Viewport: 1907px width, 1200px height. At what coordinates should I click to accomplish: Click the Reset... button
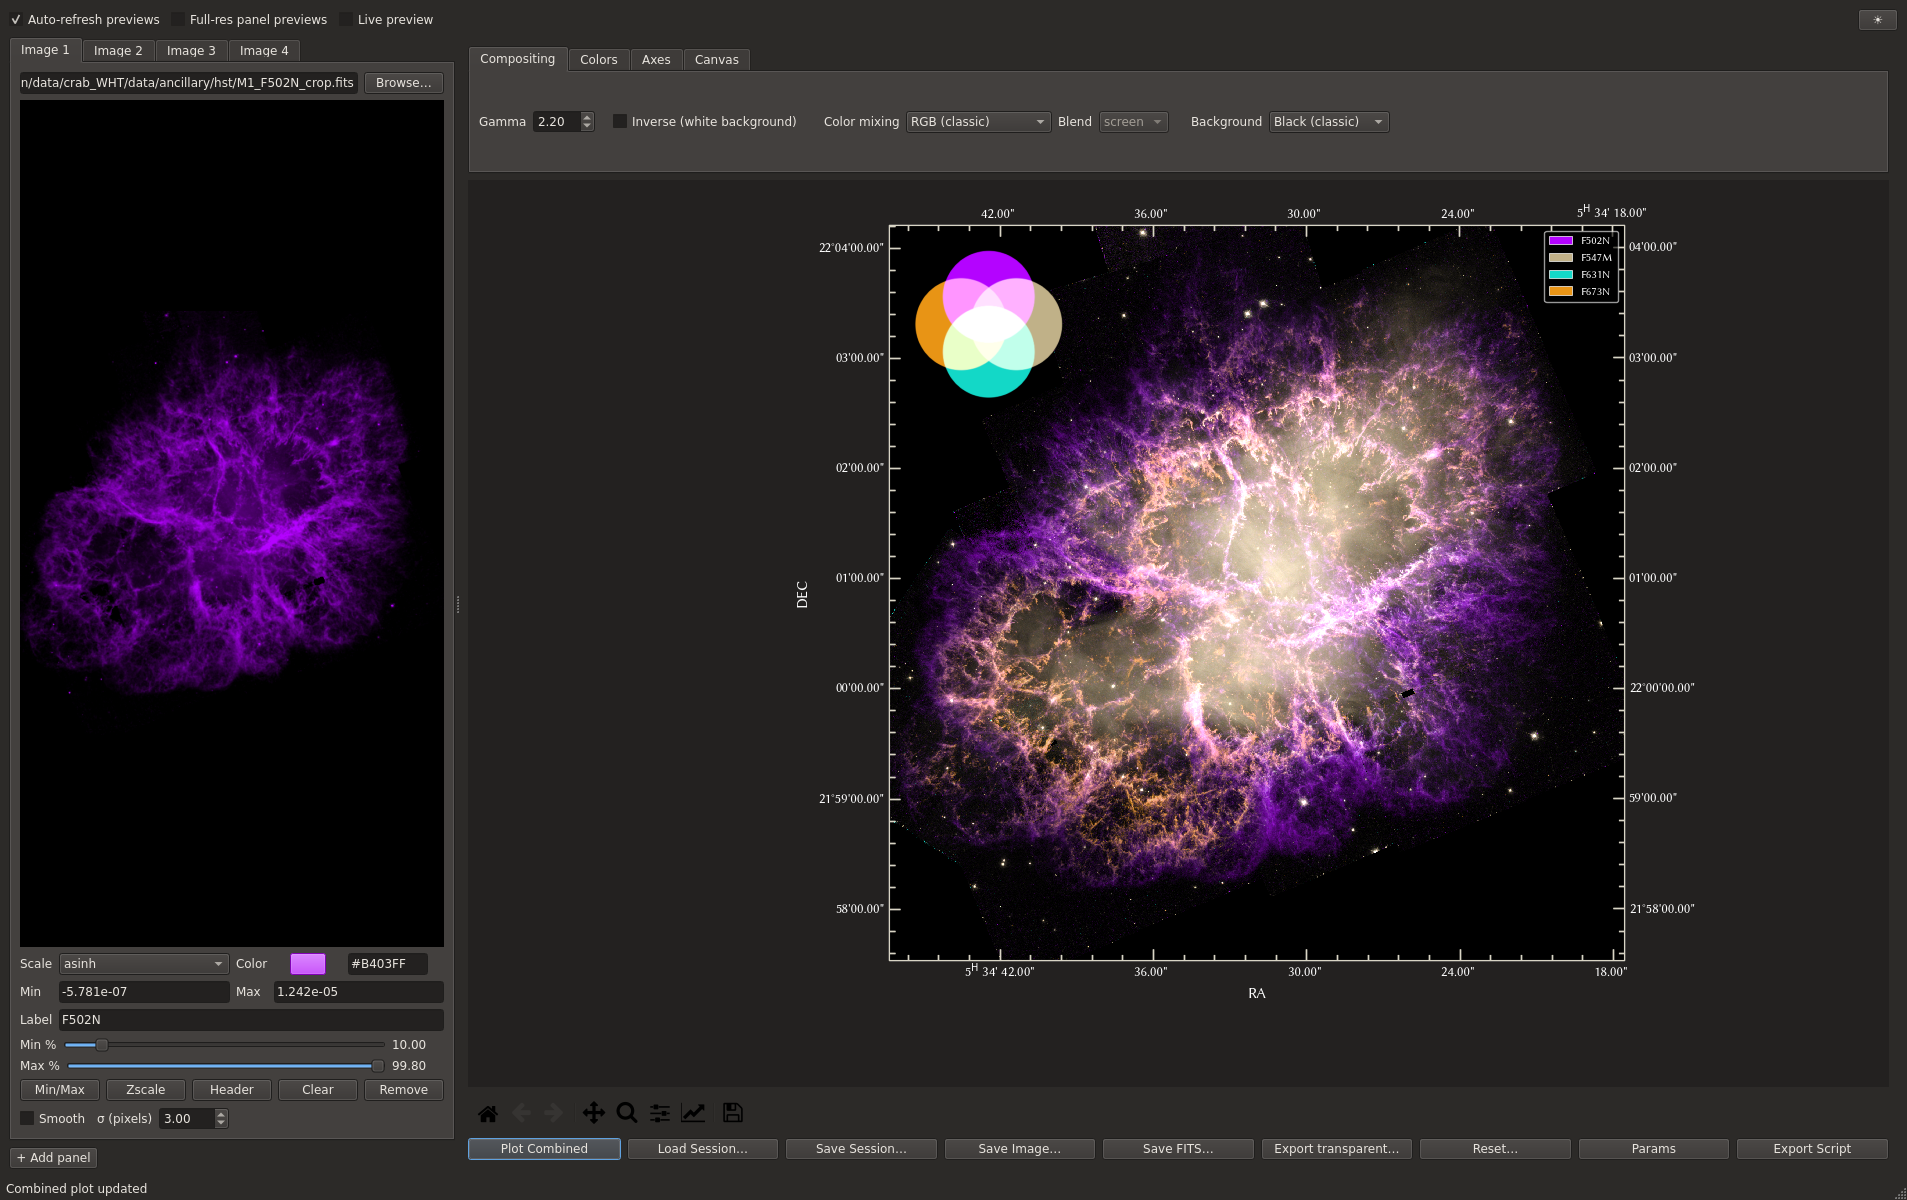(x=1495, y=1149)
